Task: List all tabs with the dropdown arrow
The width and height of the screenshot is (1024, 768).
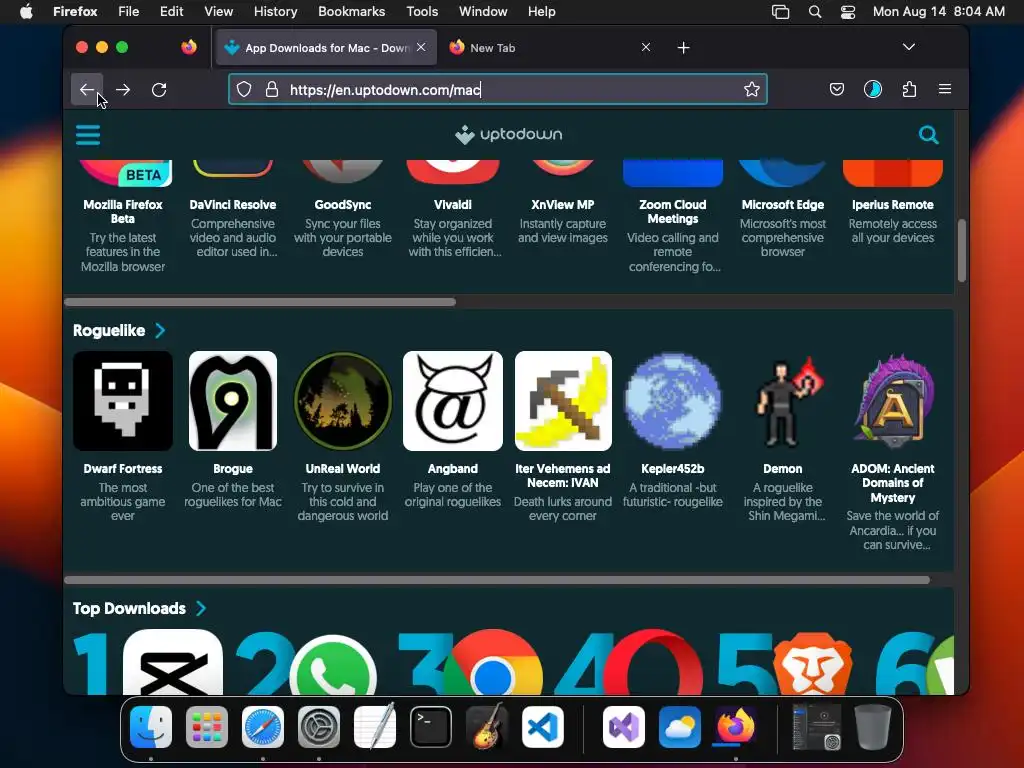Action: tap(908, 47)
